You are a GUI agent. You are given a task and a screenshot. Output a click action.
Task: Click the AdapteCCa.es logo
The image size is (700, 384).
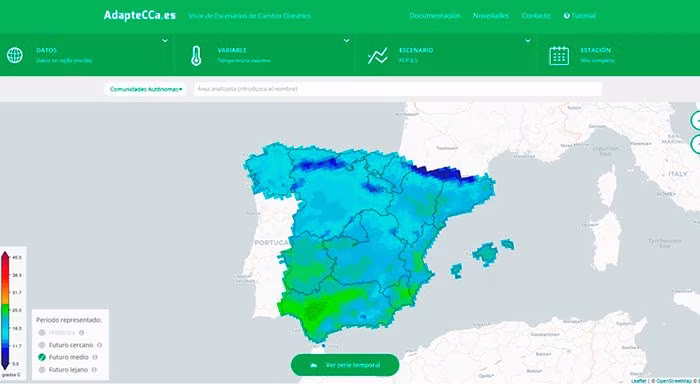pyautogui.click(x=140, y=16)
